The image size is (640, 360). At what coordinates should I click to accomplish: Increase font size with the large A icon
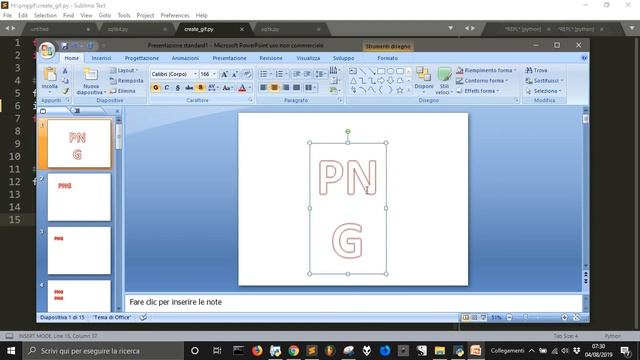(x=224, y=74)
